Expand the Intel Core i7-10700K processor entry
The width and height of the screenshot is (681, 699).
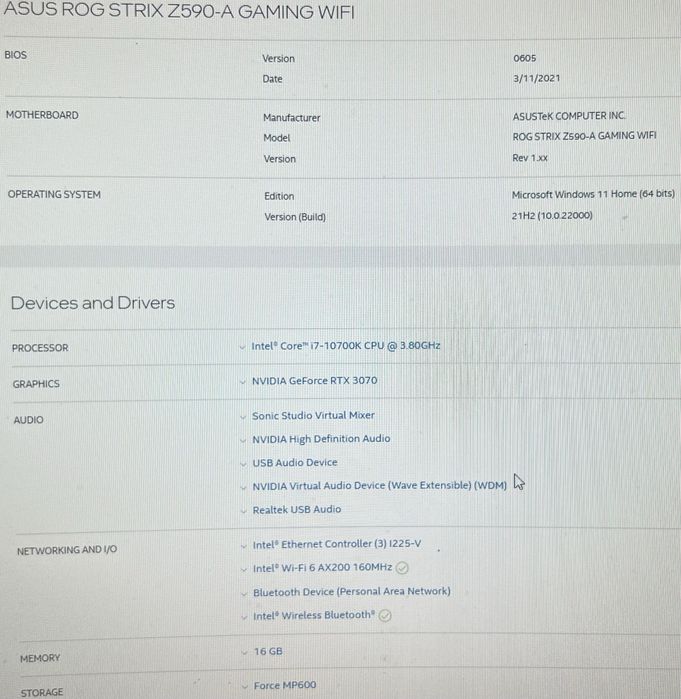click(242, 347)
